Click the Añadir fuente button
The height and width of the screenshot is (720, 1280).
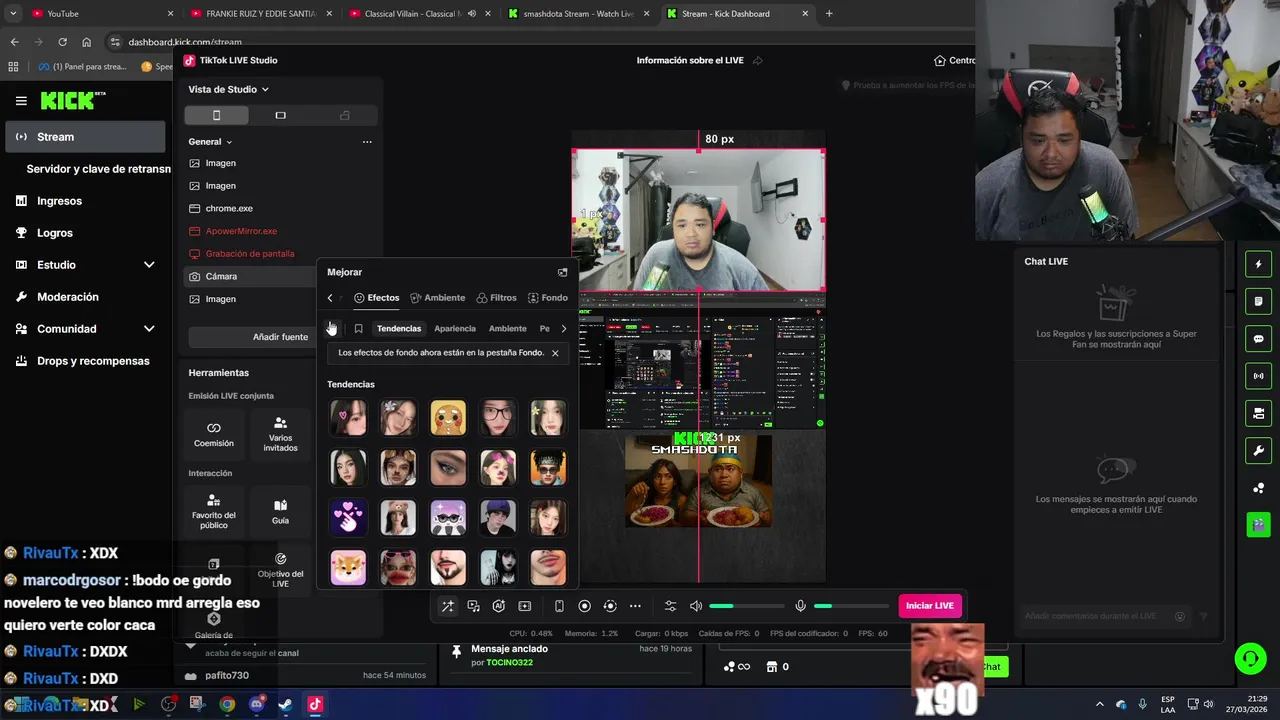pyautogui.click(x=280, y=337)
